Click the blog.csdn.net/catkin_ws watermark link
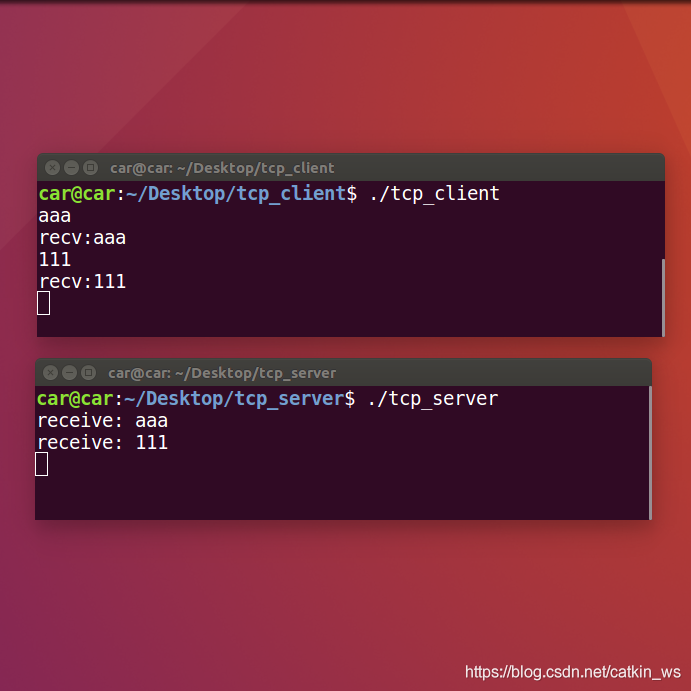This screenshot has height=691, width=691. (573, 672)
